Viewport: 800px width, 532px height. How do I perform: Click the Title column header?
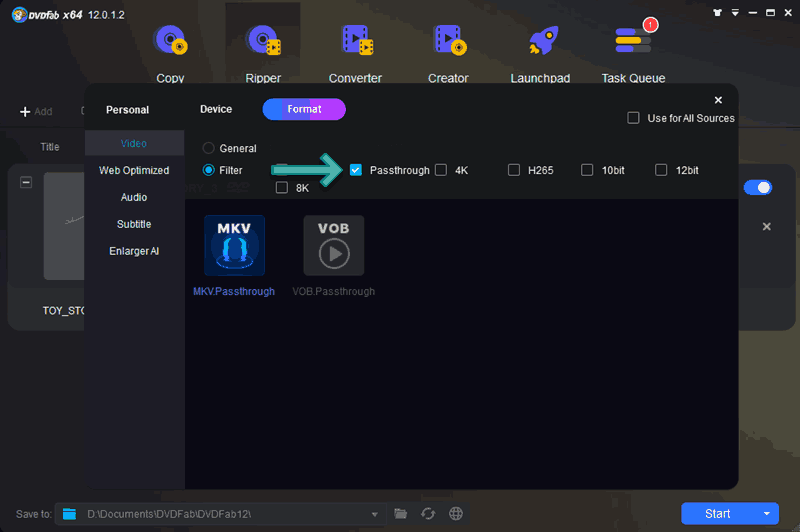click(50, 147)
